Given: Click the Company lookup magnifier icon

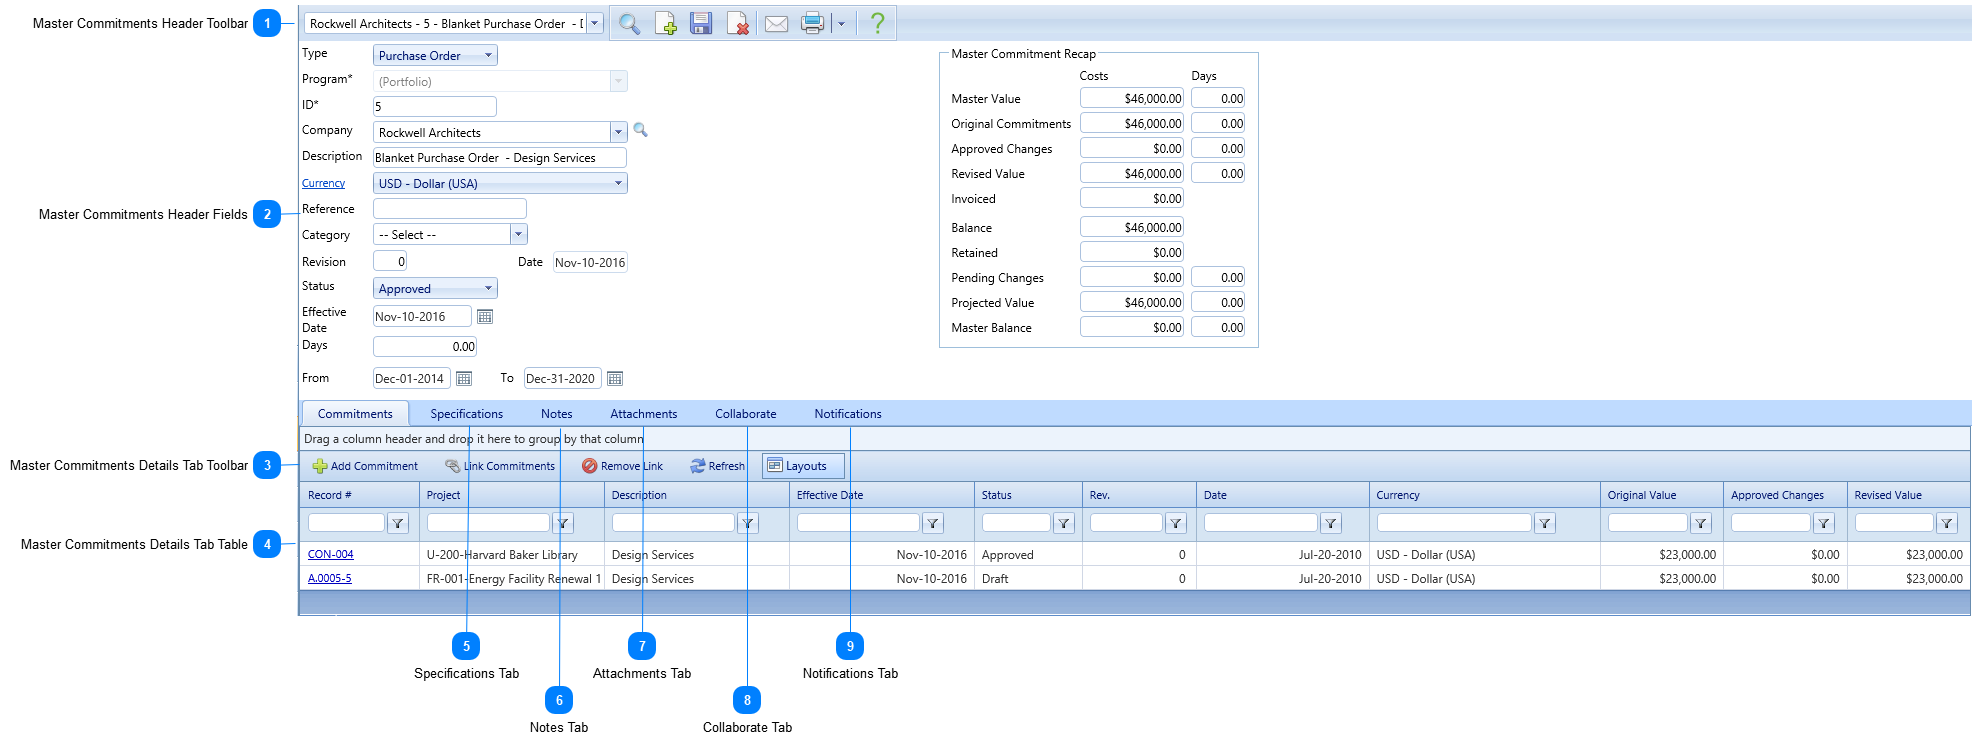Looking at the screenshot, I should pyautogui.click(x=640, y=130).
